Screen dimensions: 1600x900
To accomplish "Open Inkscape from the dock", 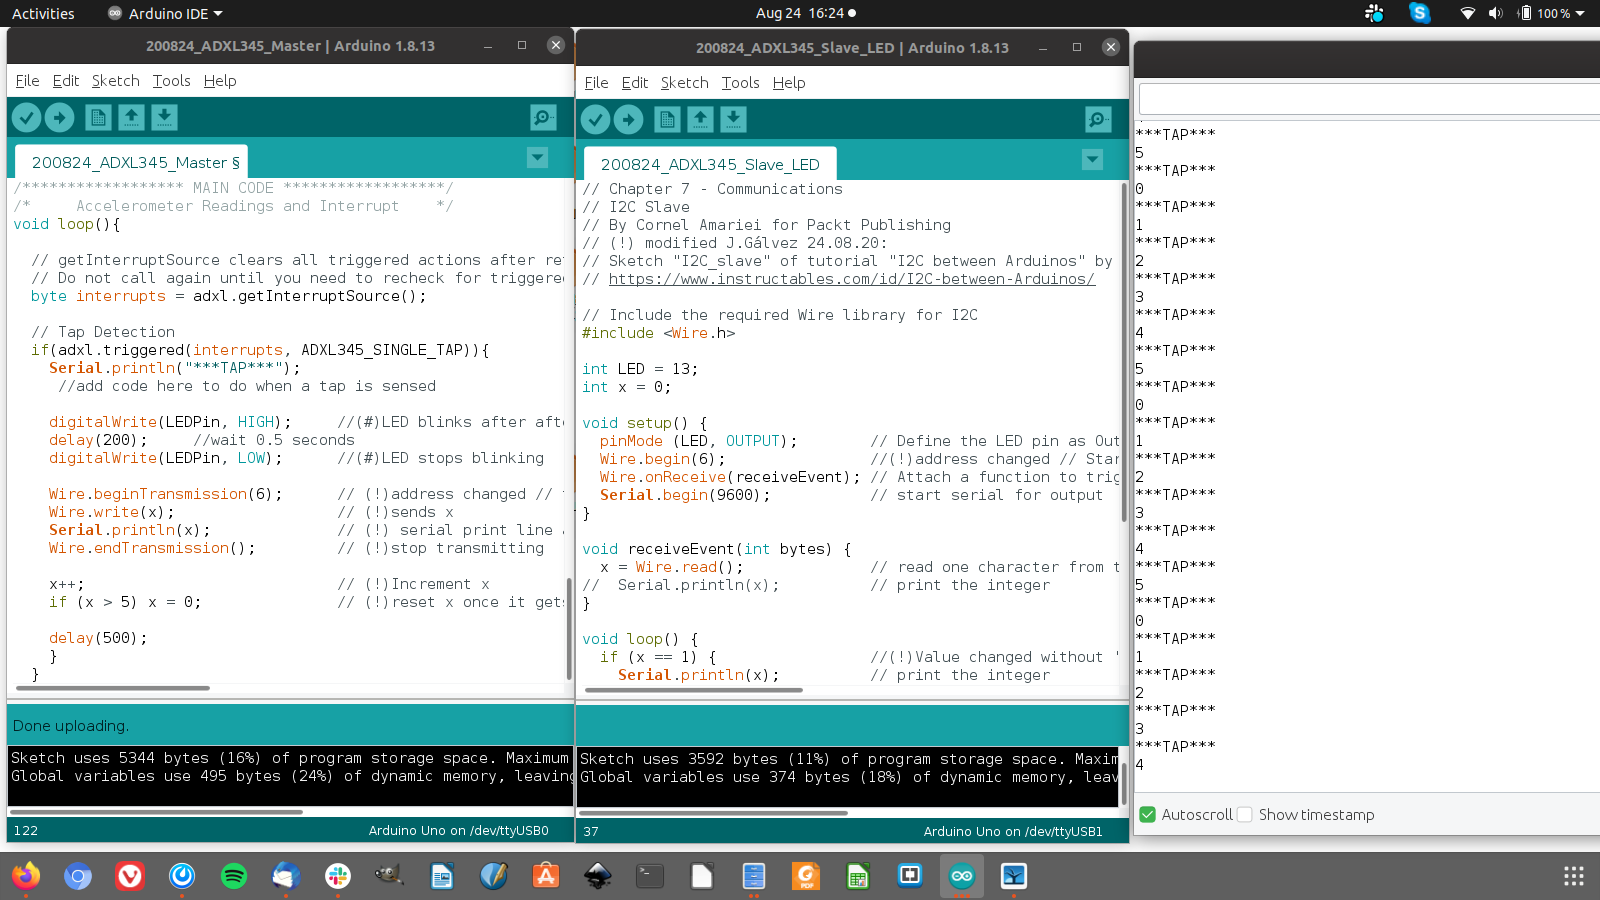I will coord(598,877).
